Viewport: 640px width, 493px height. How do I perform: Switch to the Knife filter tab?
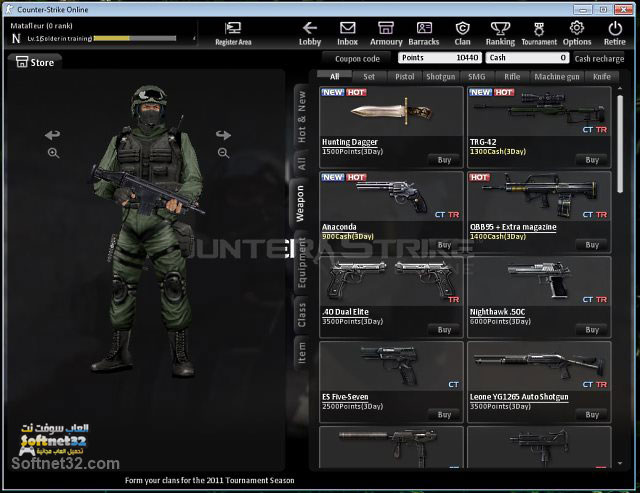[602, 77]
